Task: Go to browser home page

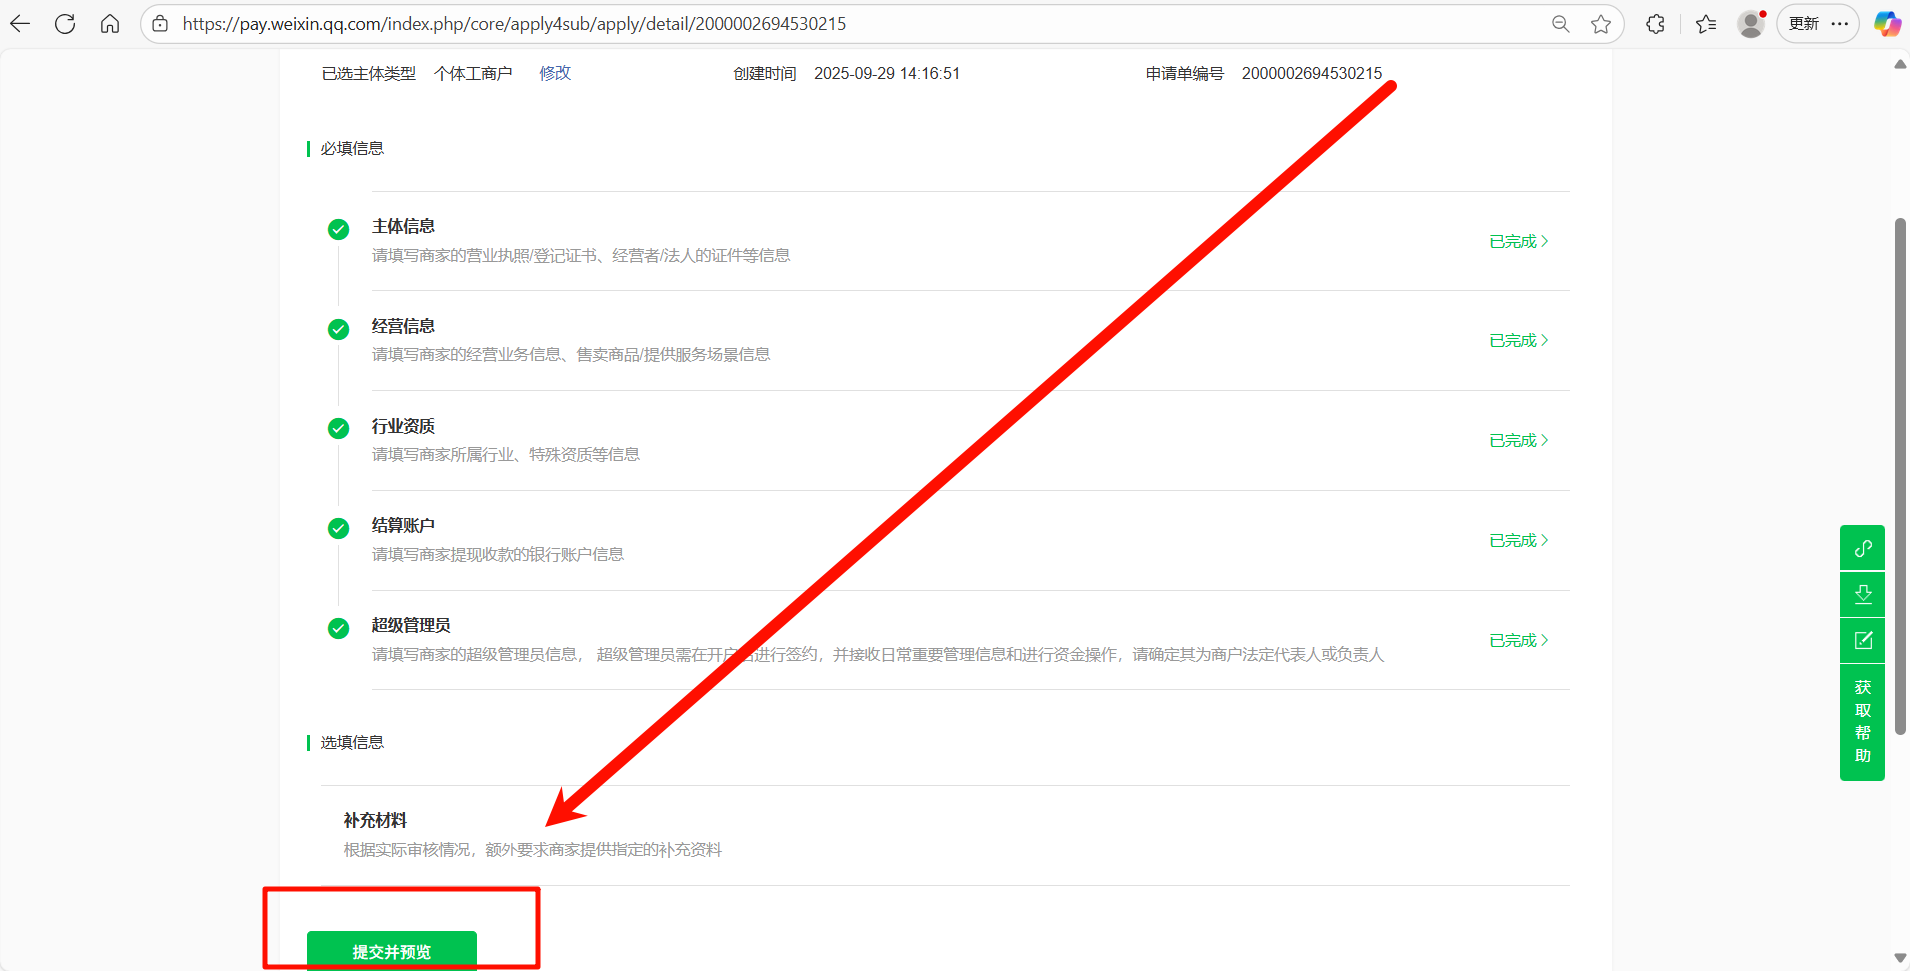Action: coord(110,24)
